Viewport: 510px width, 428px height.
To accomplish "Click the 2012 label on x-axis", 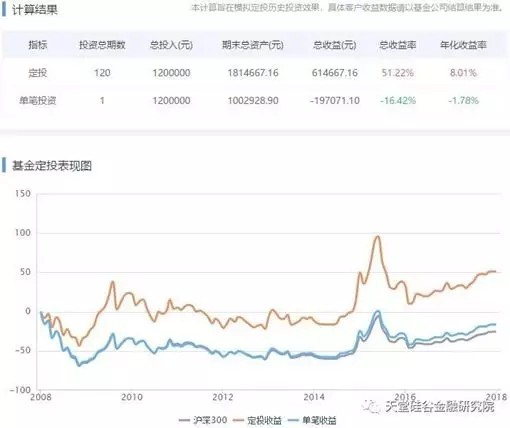I will point(223,397).
